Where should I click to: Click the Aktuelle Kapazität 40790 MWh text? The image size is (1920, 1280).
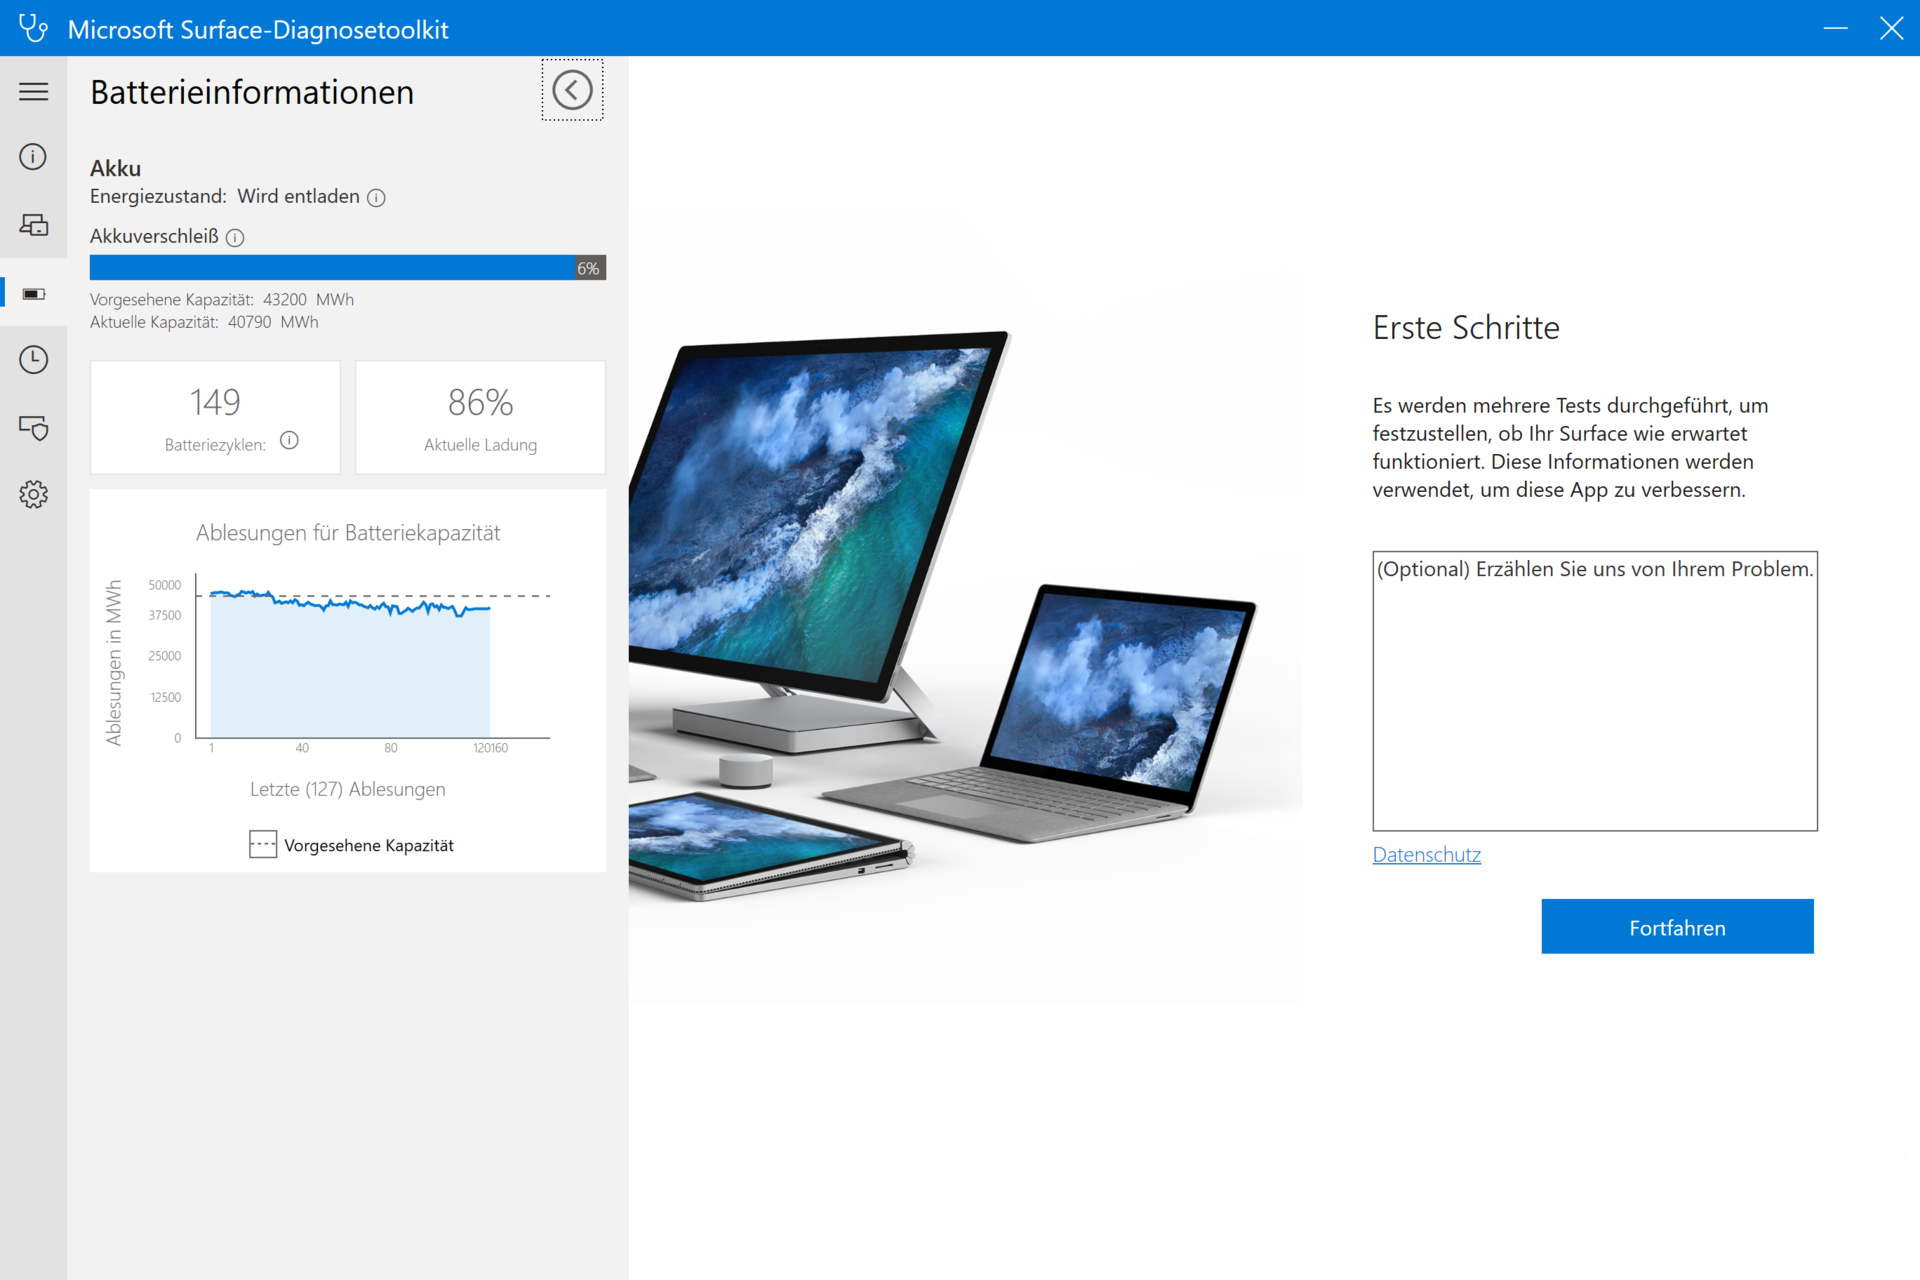click(x=204, y=322)
